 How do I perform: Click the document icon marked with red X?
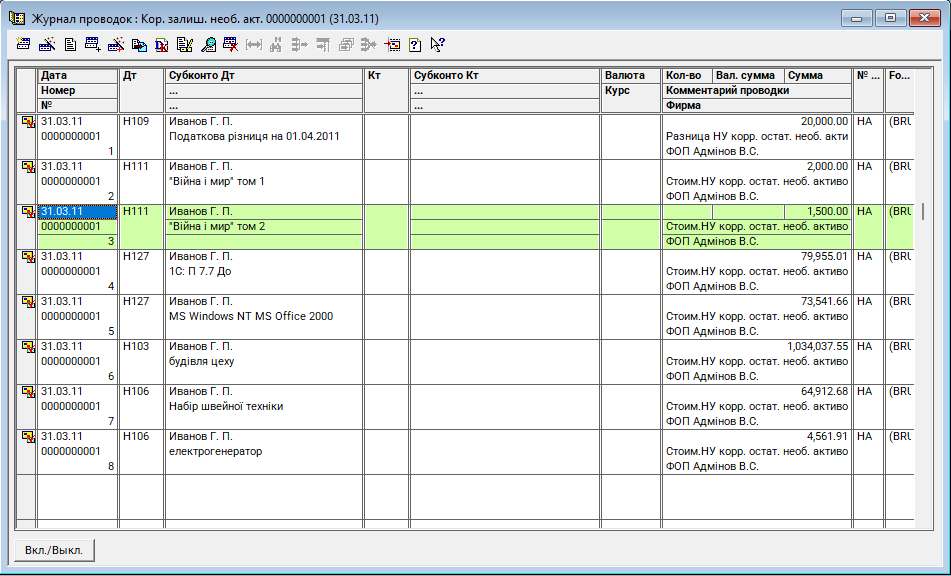pos(162,44)
